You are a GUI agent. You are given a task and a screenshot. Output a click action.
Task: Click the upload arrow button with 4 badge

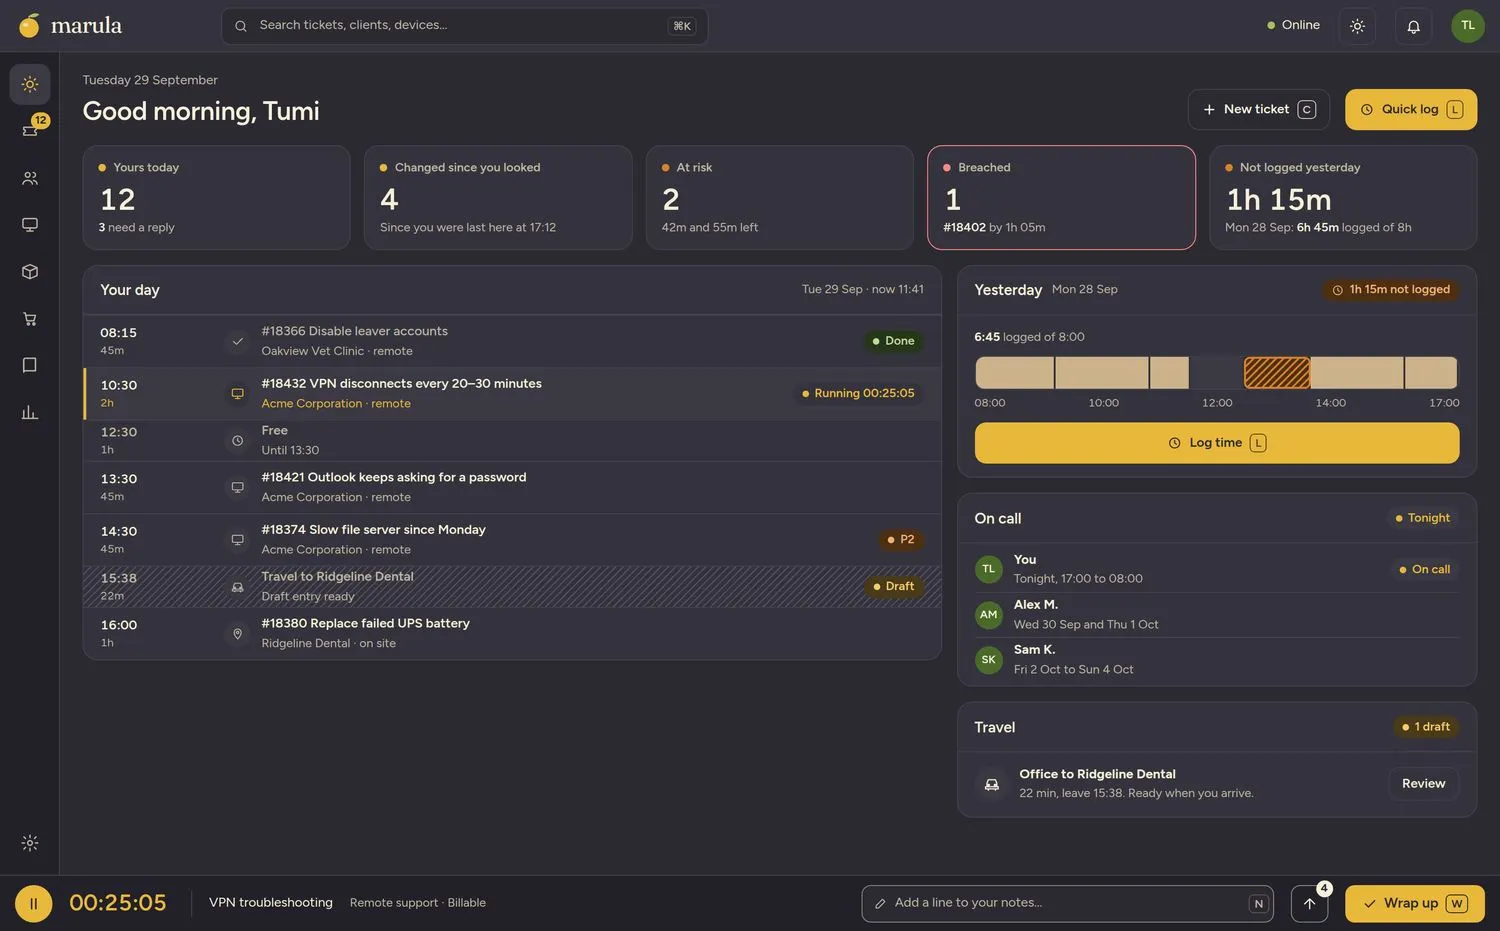pos(1309,904)
